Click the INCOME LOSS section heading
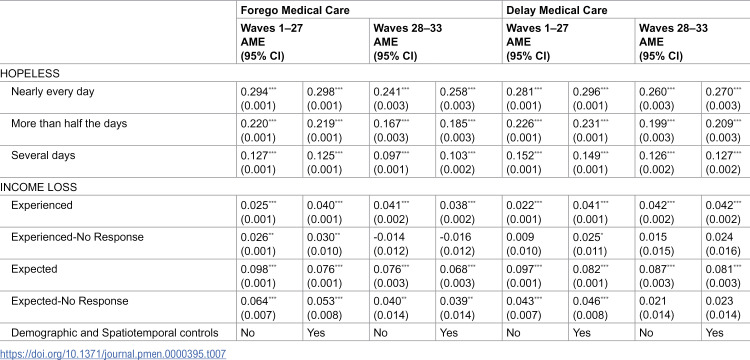 tap(38, 187)
